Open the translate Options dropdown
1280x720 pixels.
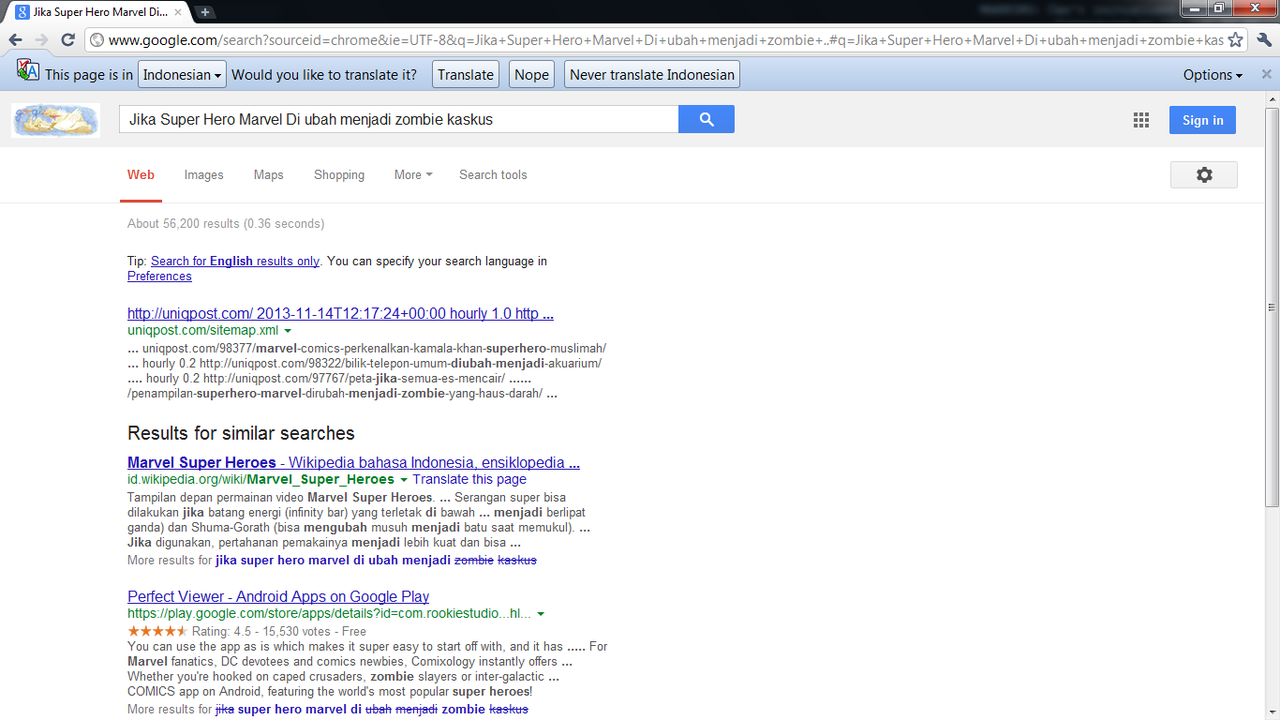[x=1213, y=75]
